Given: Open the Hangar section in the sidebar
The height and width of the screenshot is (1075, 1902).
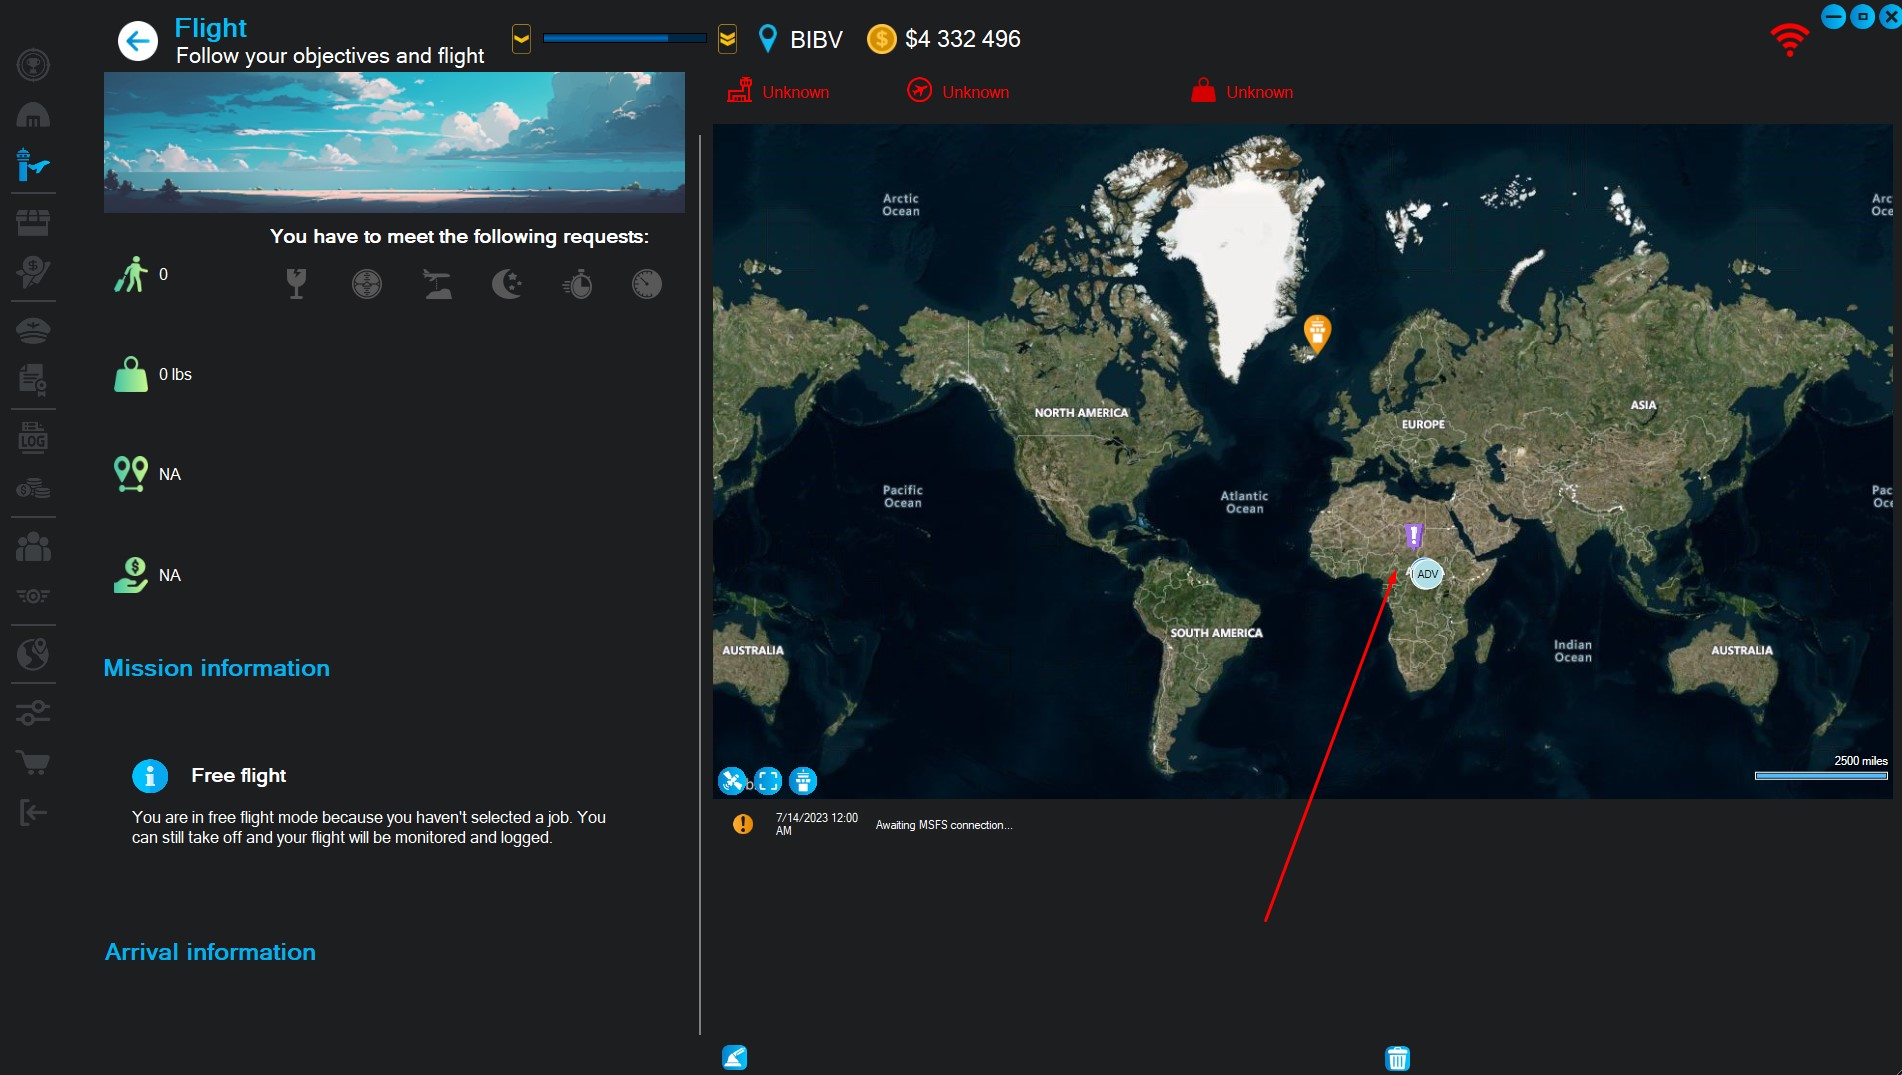Looking at the screenshot, I should coord(33,113).
